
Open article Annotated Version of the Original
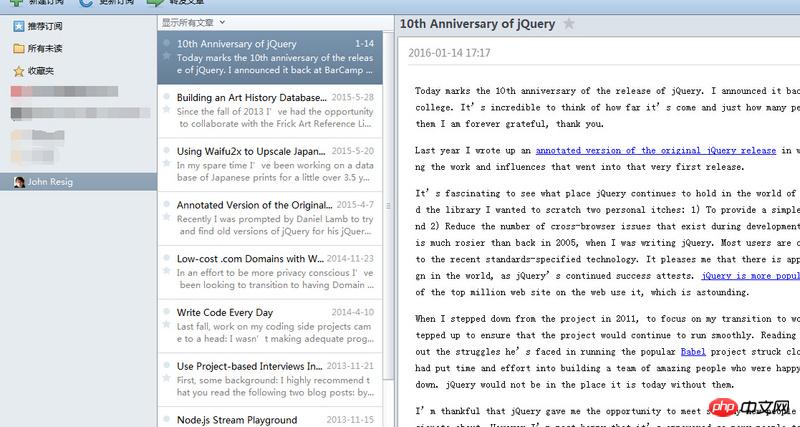tap(255, 205)
